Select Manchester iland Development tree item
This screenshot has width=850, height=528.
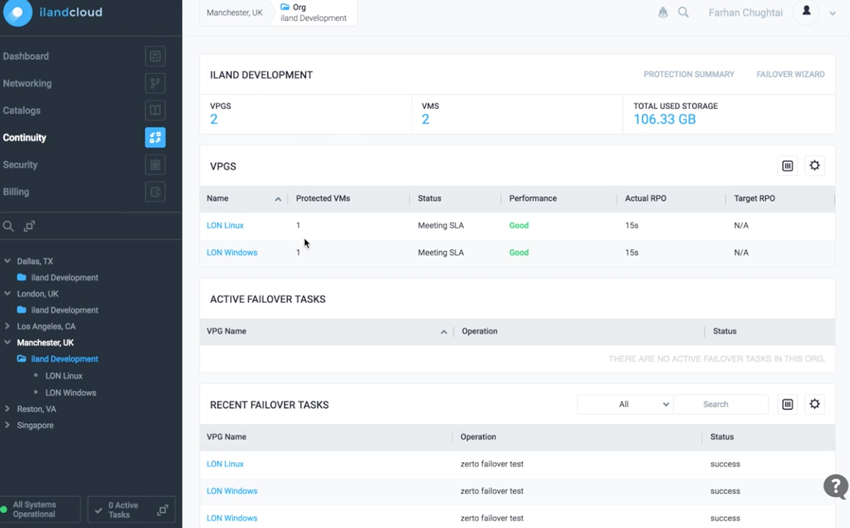(x=65, y=359)
